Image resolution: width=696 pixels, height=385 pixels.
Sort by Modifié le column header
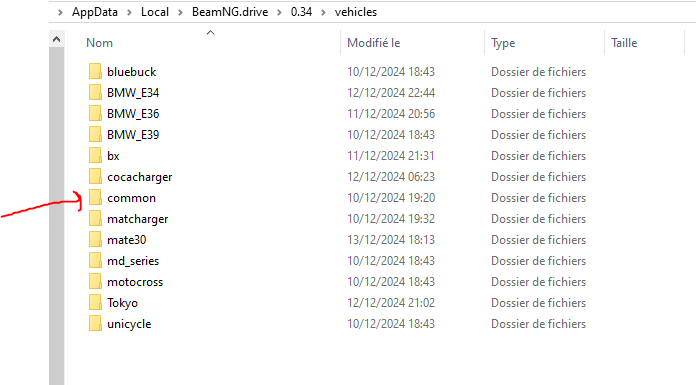pyautogui.click(x=374, y=43)
